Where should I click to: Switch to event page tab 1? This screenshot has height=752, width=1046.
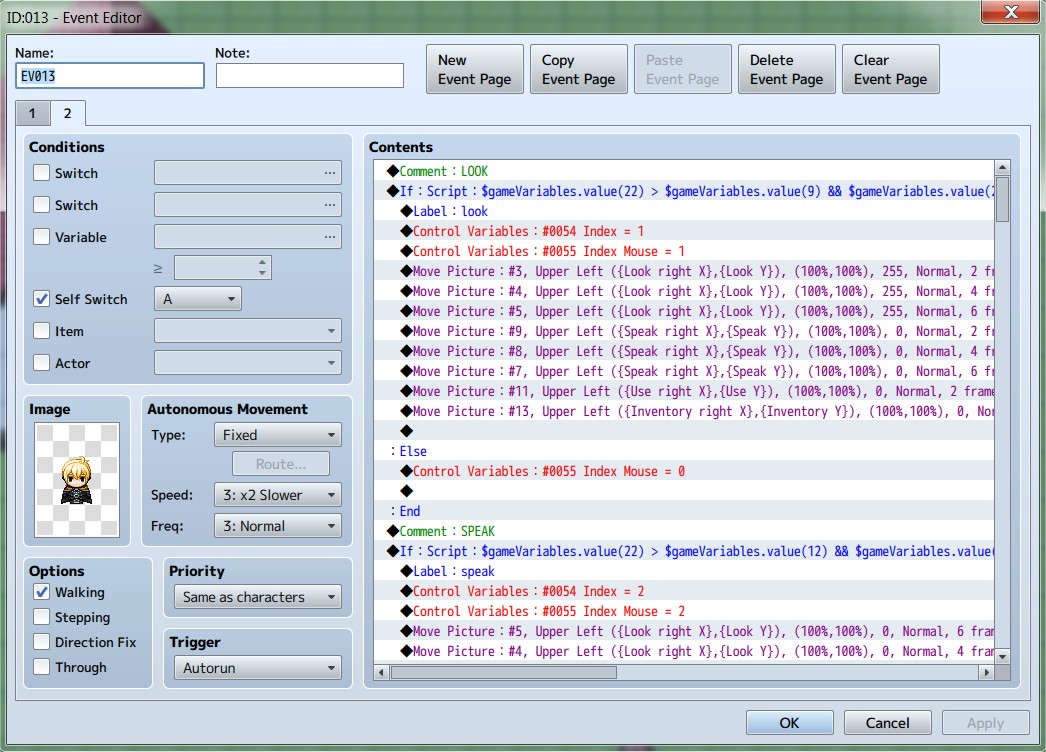[x=32, y=113]
